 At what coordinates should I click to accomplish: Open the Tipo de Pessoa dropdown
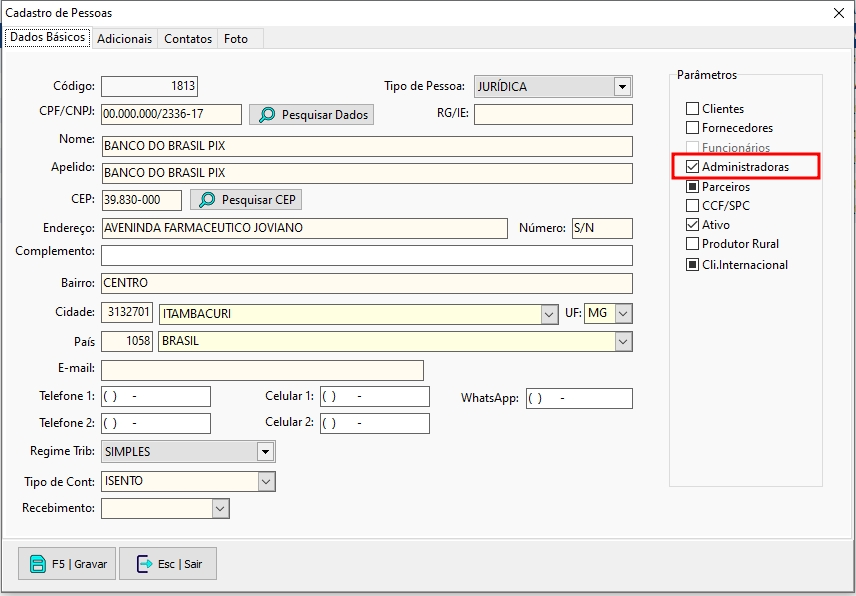[x=622, y=87]
